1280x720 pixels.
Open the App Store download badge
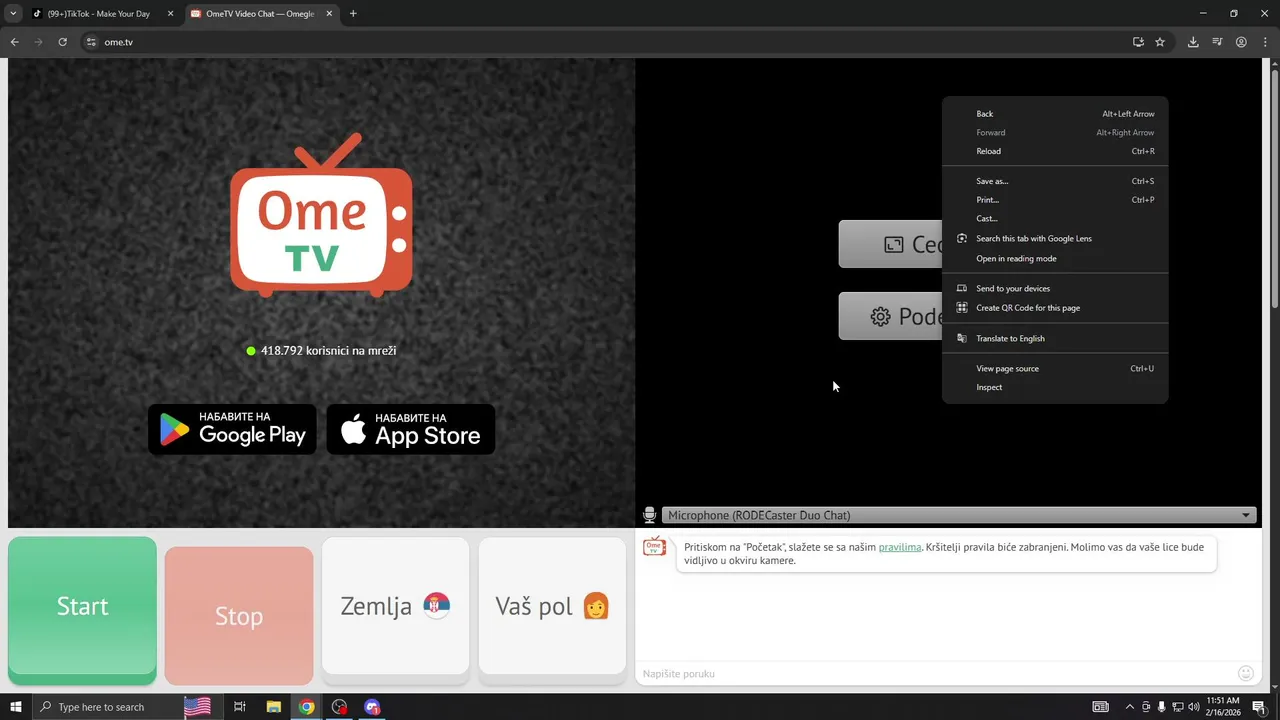[411, 429]
